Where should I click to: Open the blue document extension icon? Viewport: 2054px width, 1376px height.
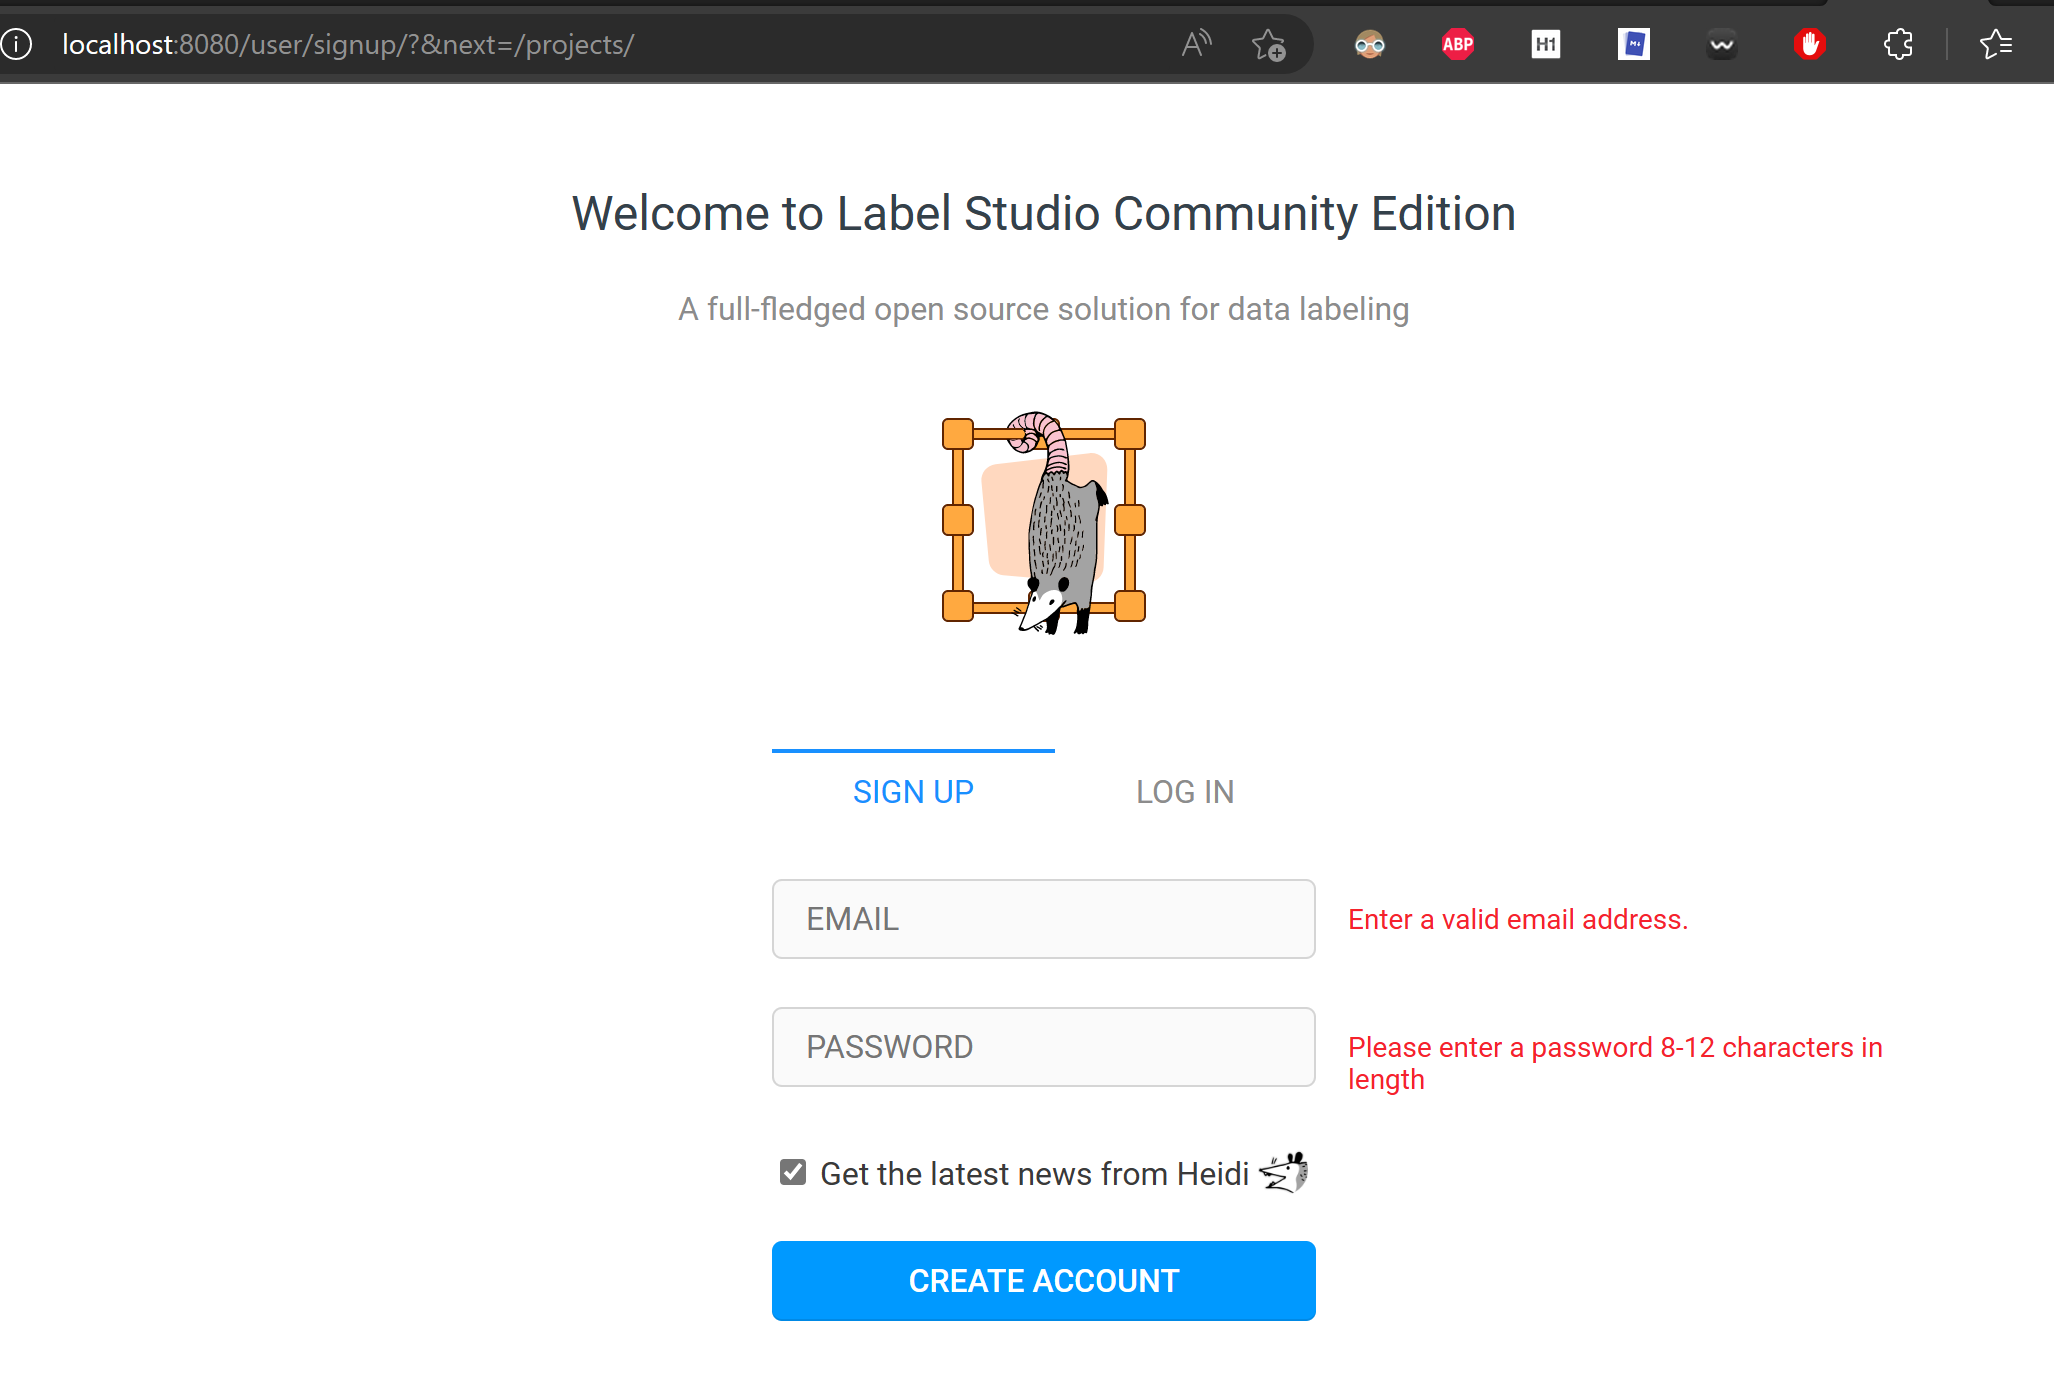[x=1634, y=44]
